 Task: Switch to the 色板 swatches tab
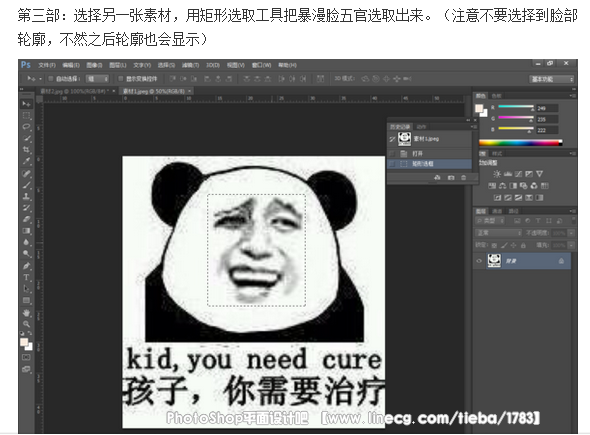point(497,96)
